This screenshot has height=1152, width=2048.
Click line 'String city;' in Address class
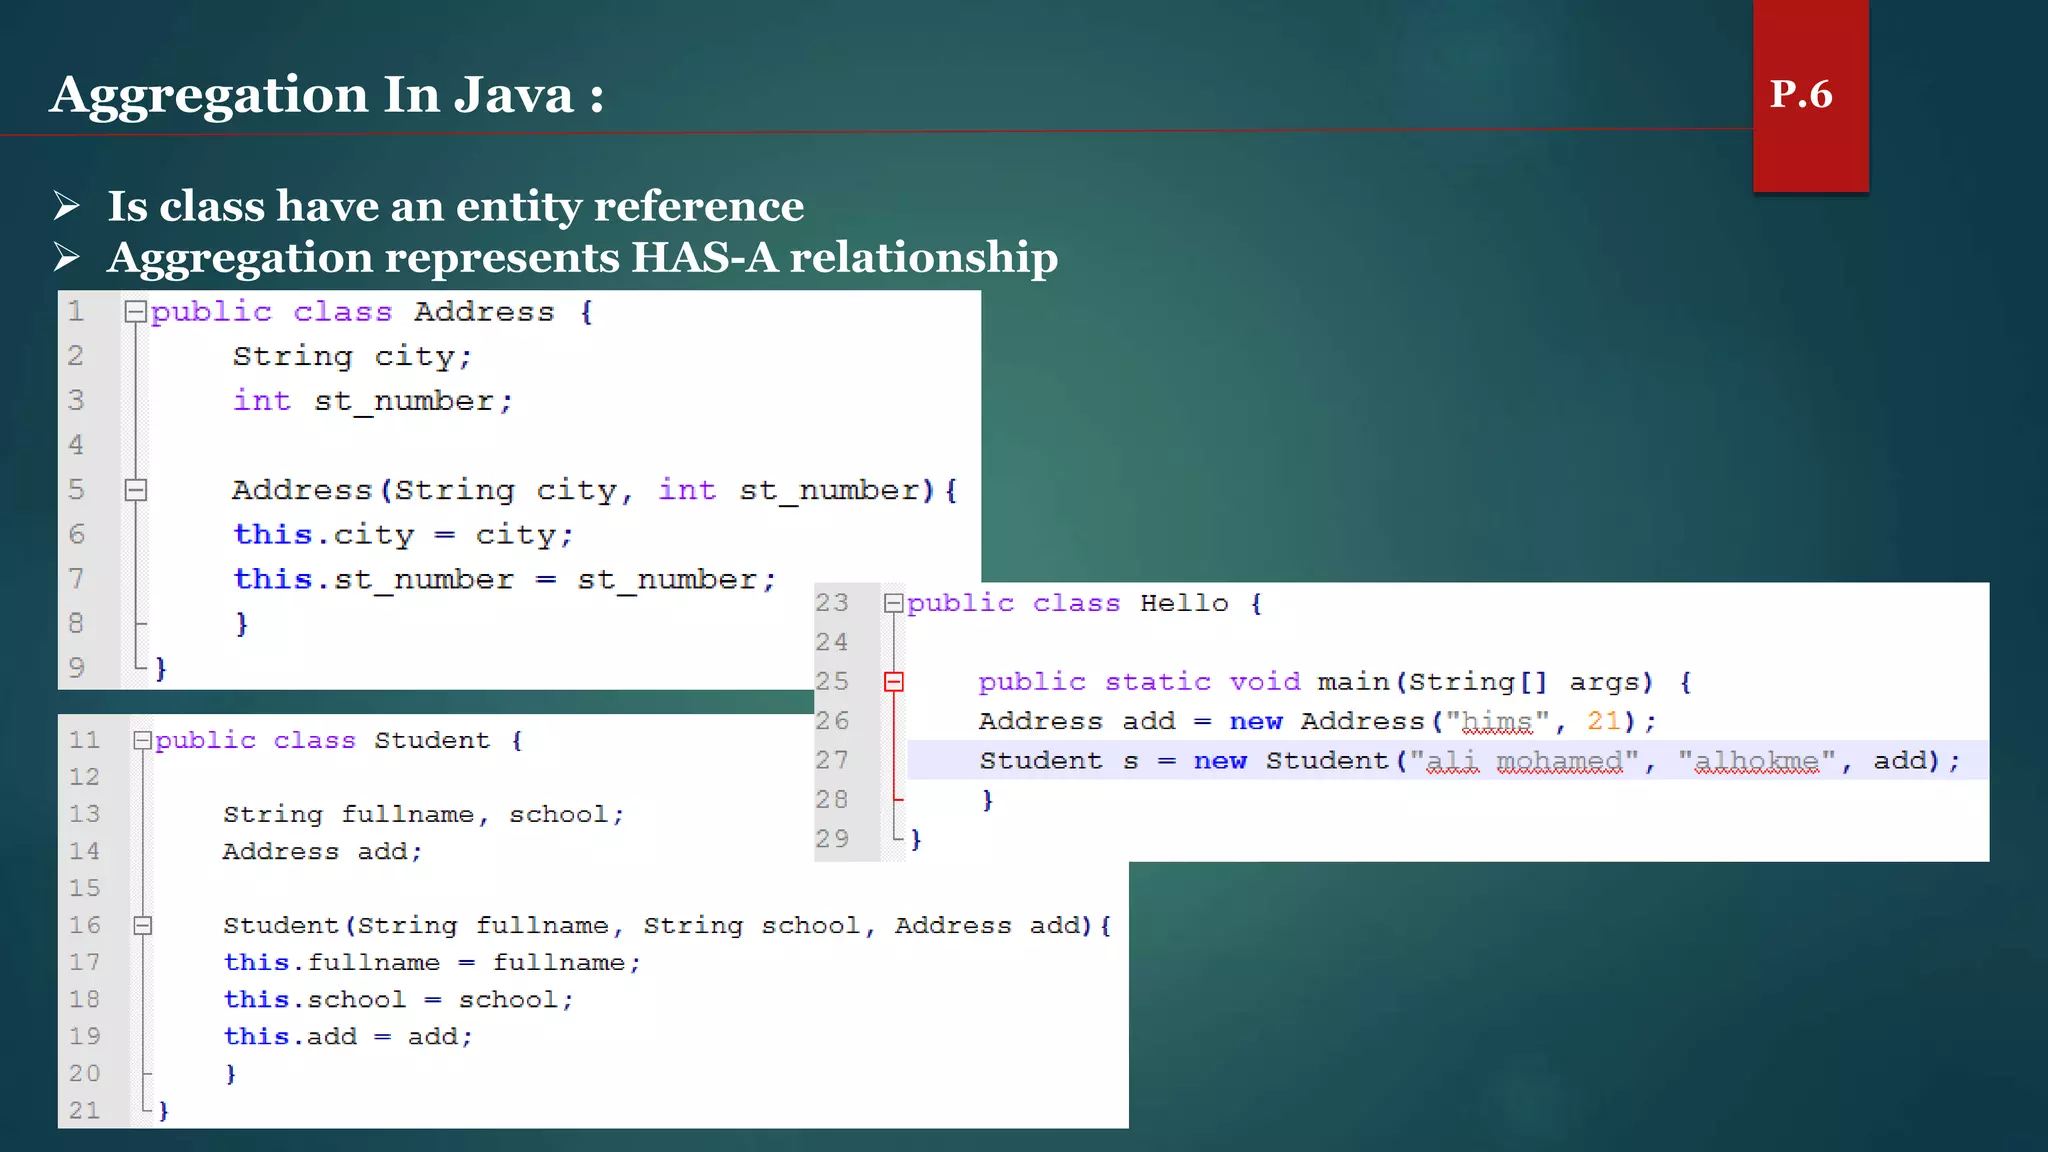[x=352, y=357]
